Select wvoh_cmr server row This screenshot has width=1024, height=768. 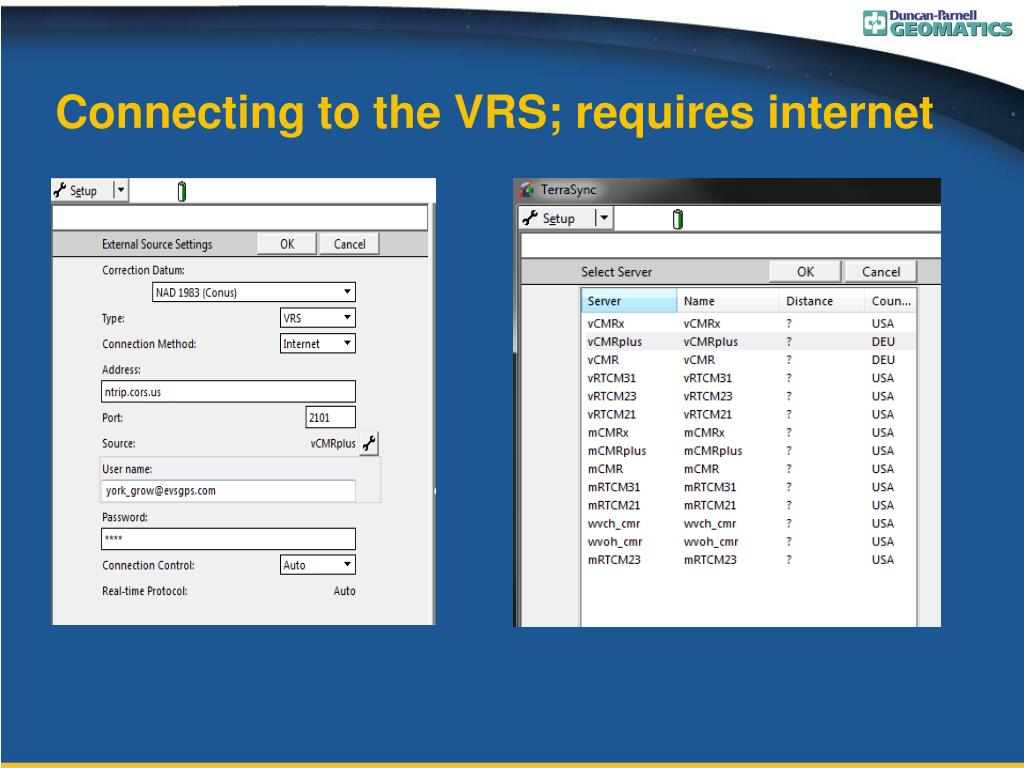coord(749,542)
